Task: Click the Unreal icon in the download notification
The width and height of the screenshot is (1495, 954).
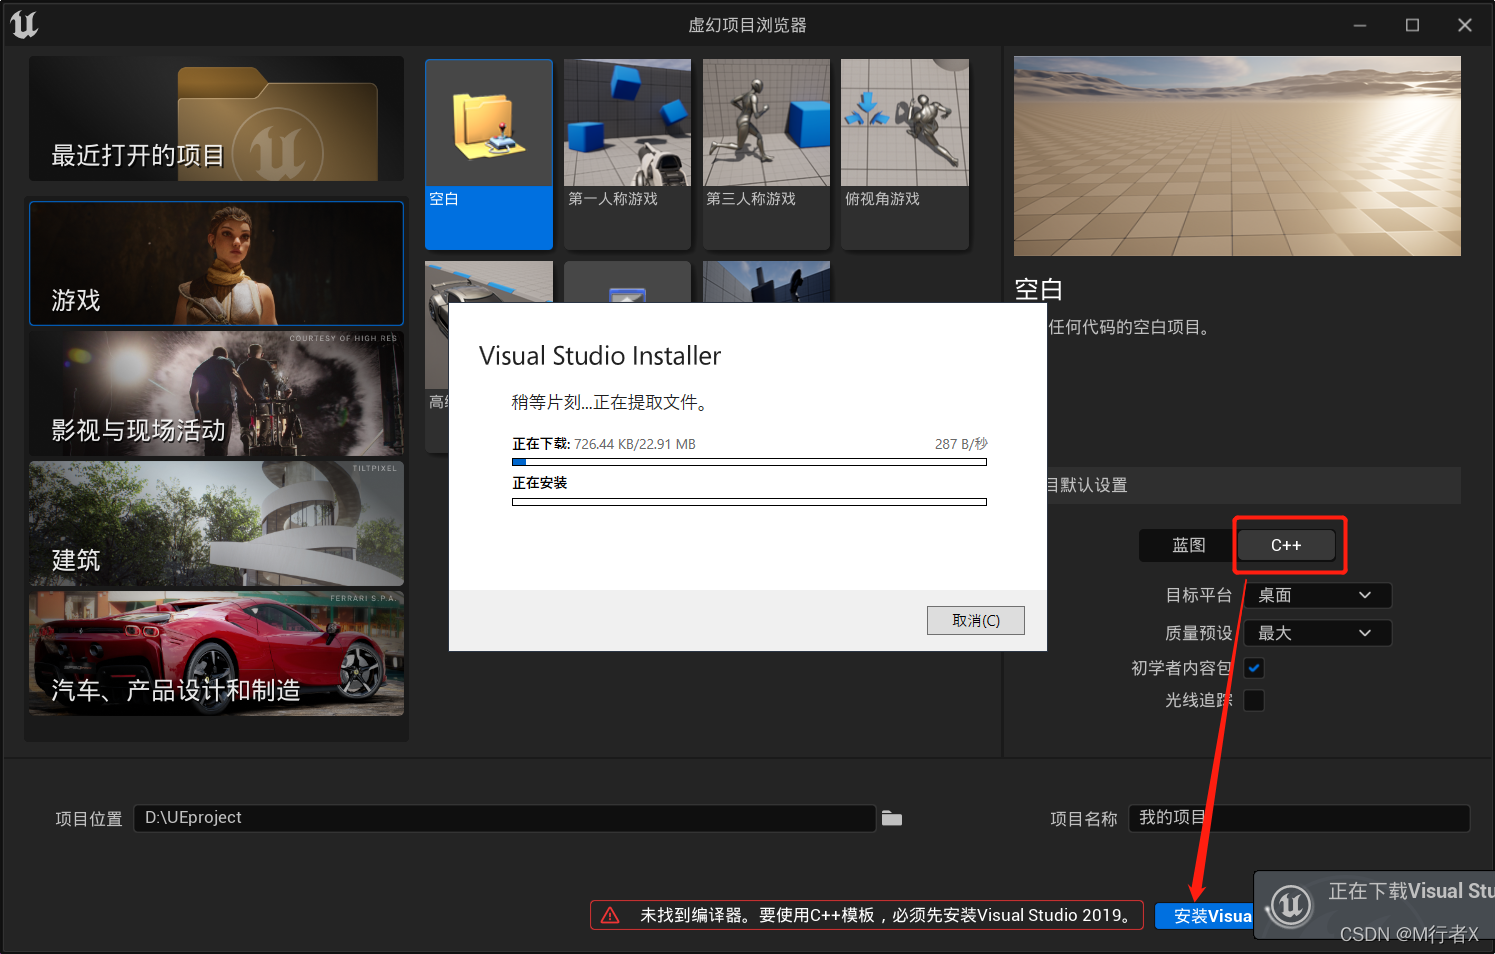Action: (x=1290, y=906)
